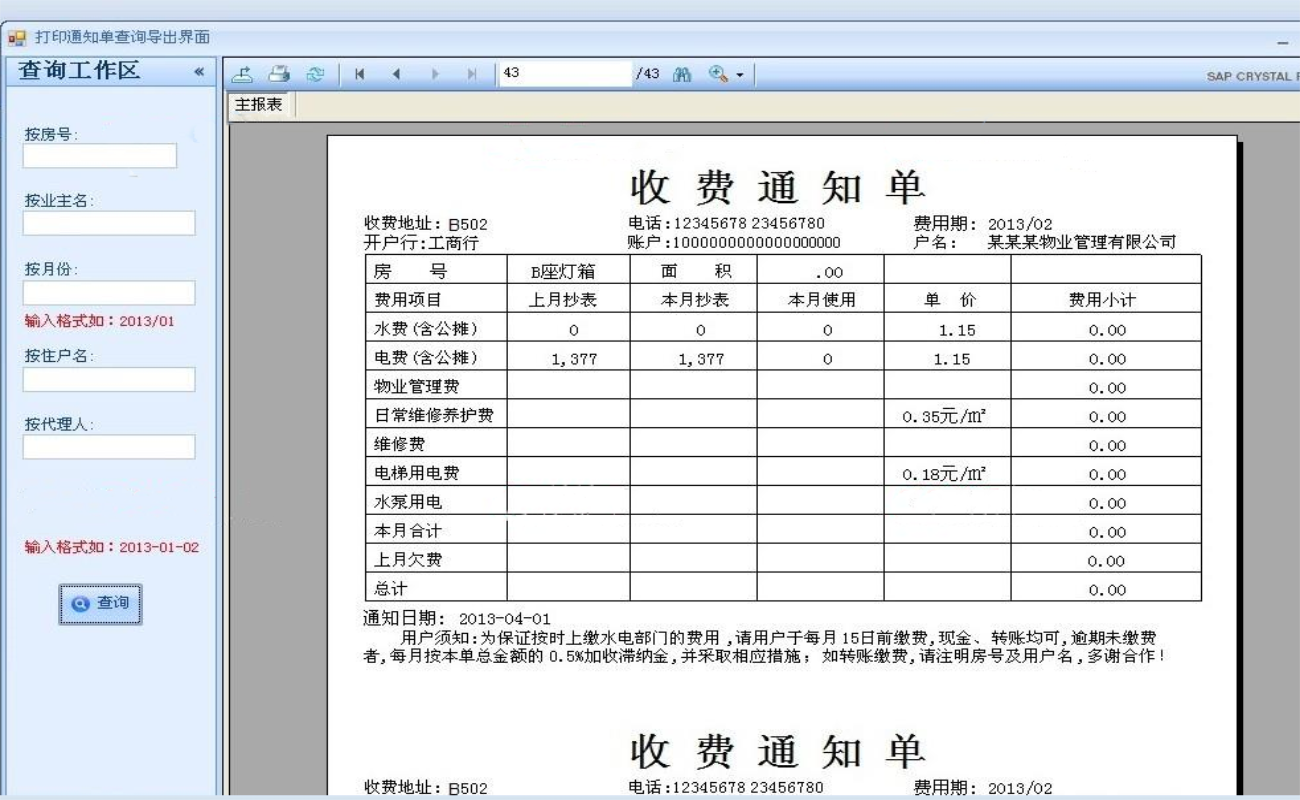This screenshot has width=1300, height=800.
Task: Click the zoom magnifier icon
Action: coord(718,74)
